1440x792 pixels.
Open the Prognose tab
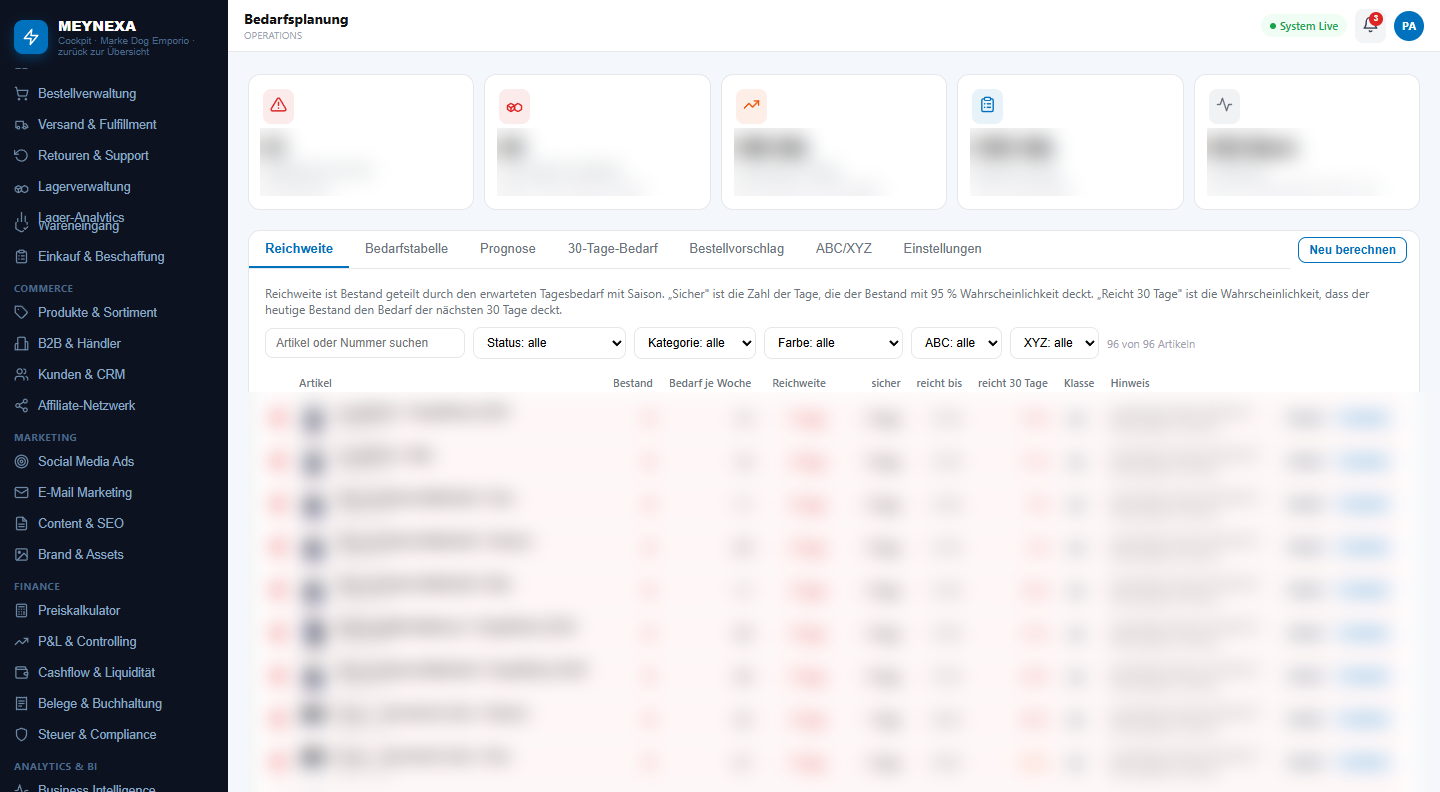(508, 249)
